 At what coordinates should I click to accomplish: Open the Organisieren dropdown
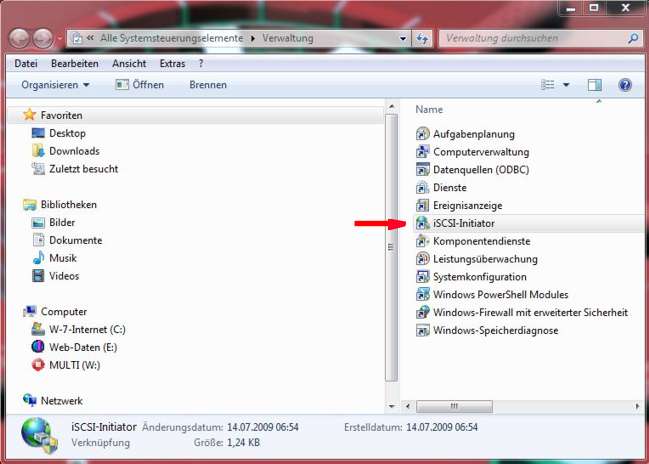tap(55, 85)
